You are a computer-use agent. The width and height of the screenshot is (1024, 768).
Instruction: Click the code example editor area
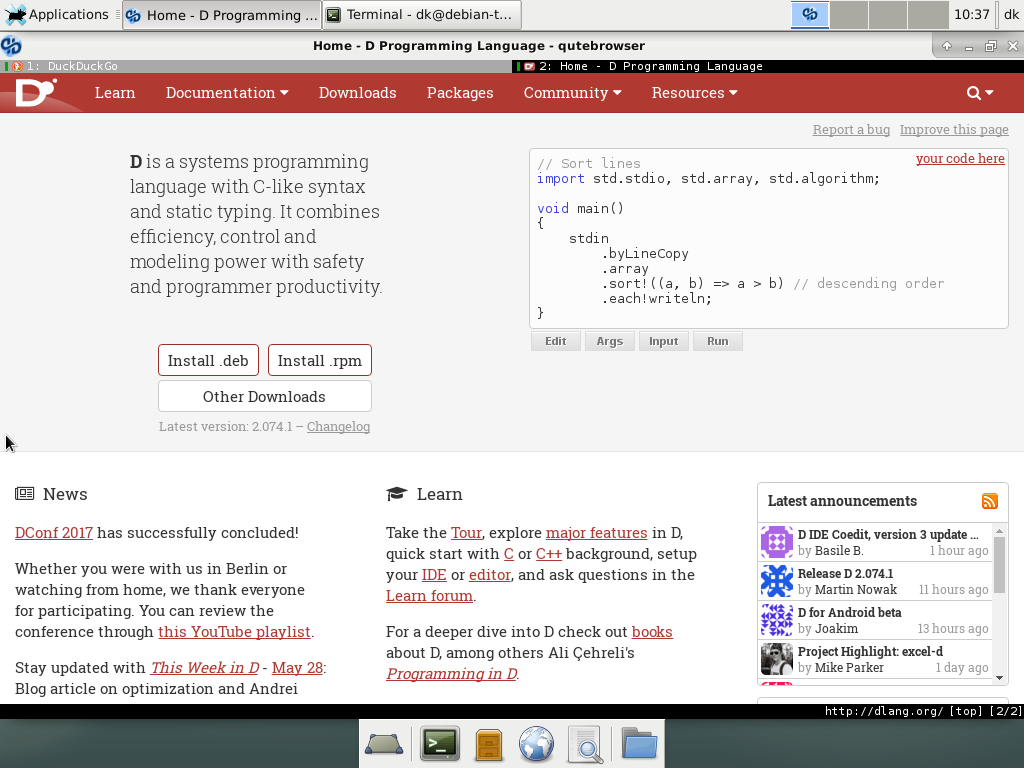point(769,238)
